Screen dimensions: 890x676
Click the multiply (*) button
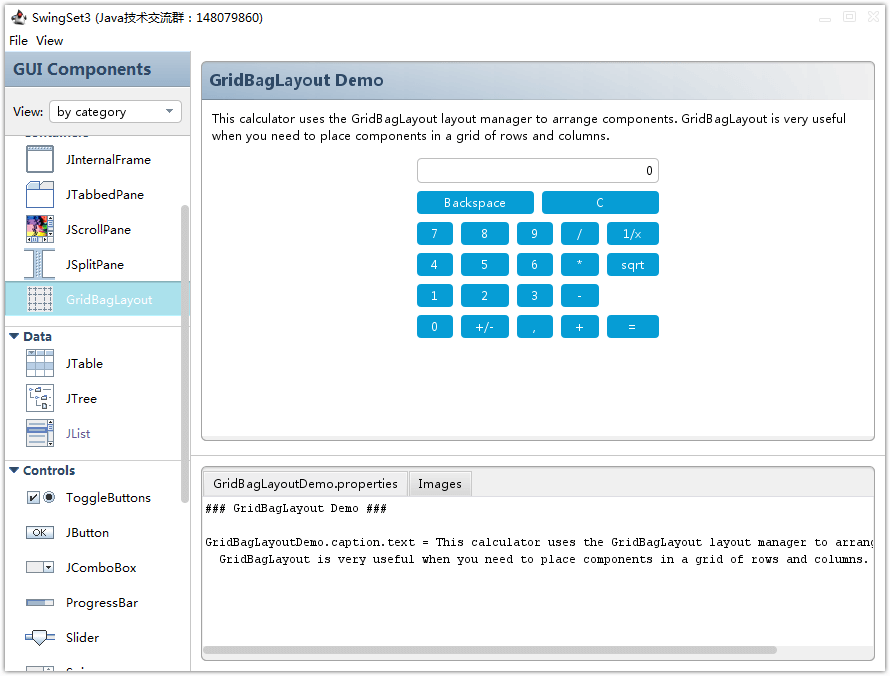coord(580,264)
